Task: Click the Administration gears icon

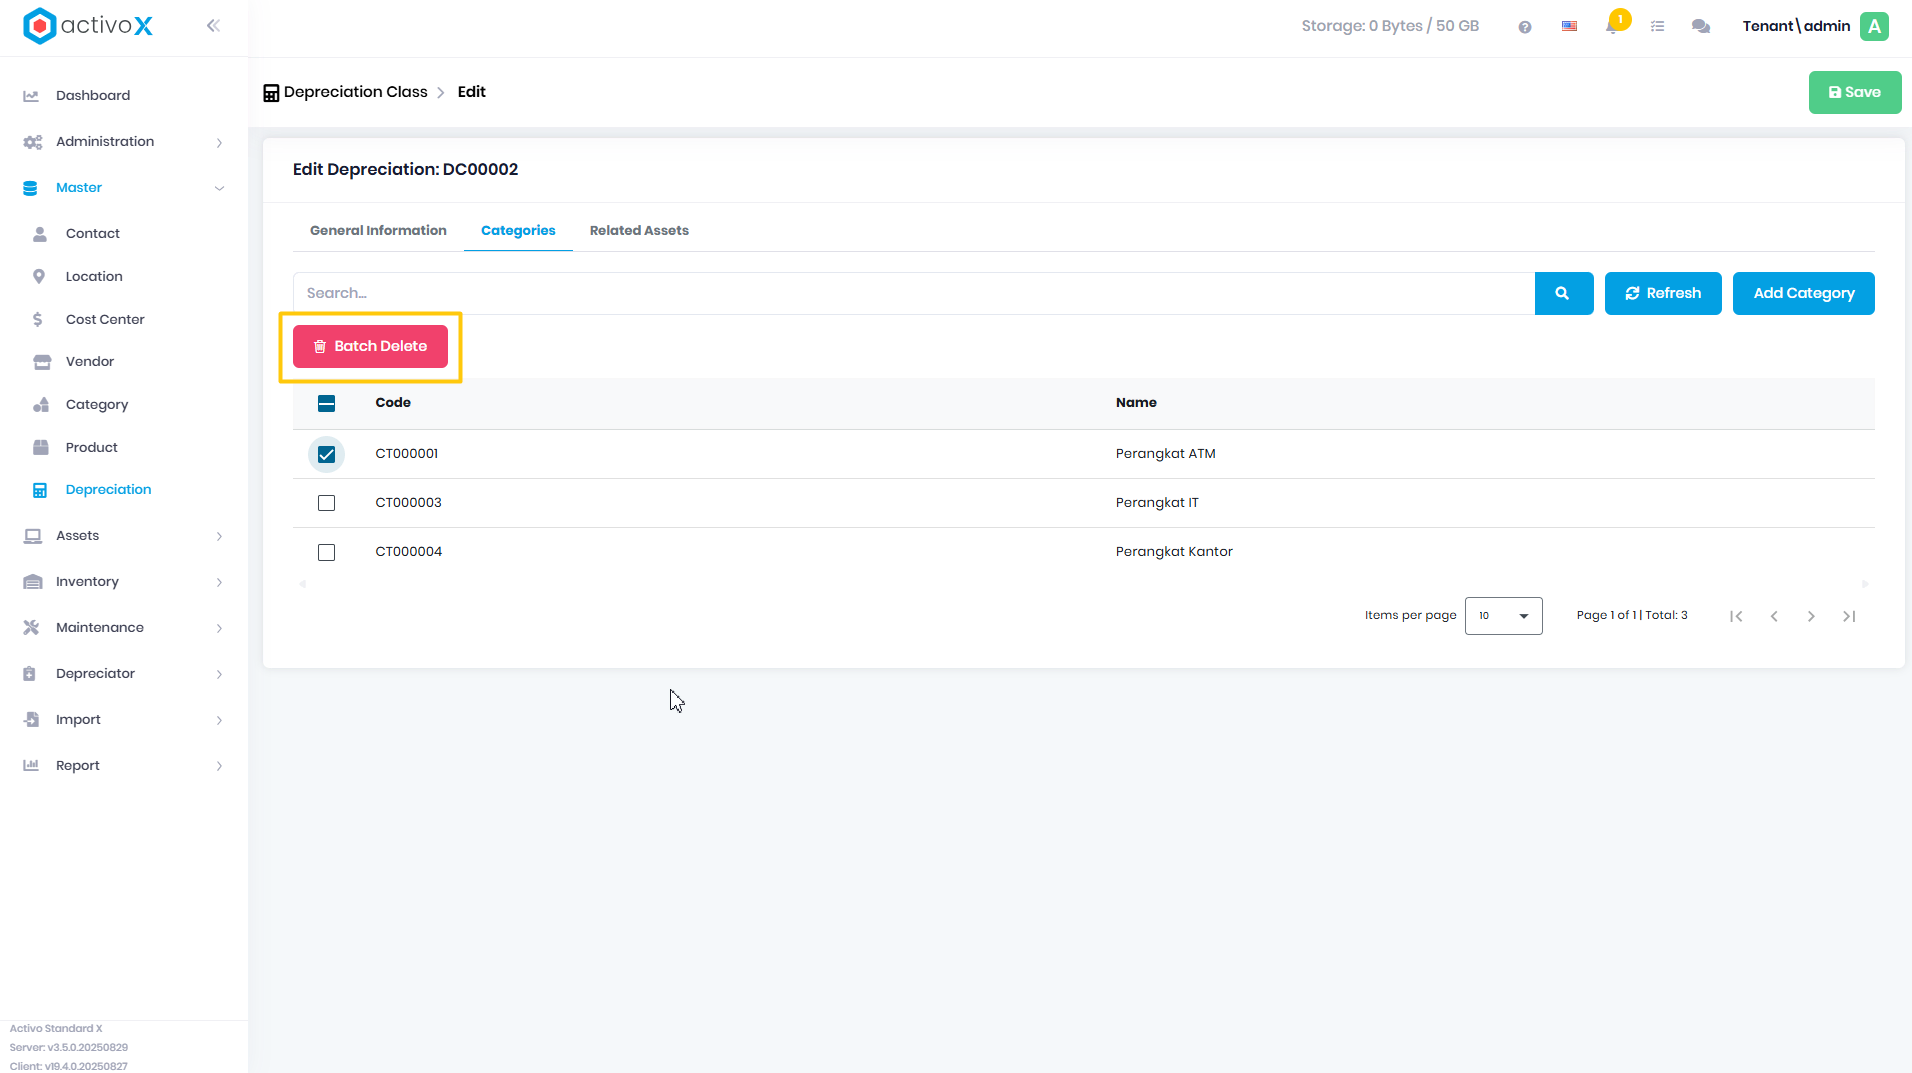Action: (33, 142)
